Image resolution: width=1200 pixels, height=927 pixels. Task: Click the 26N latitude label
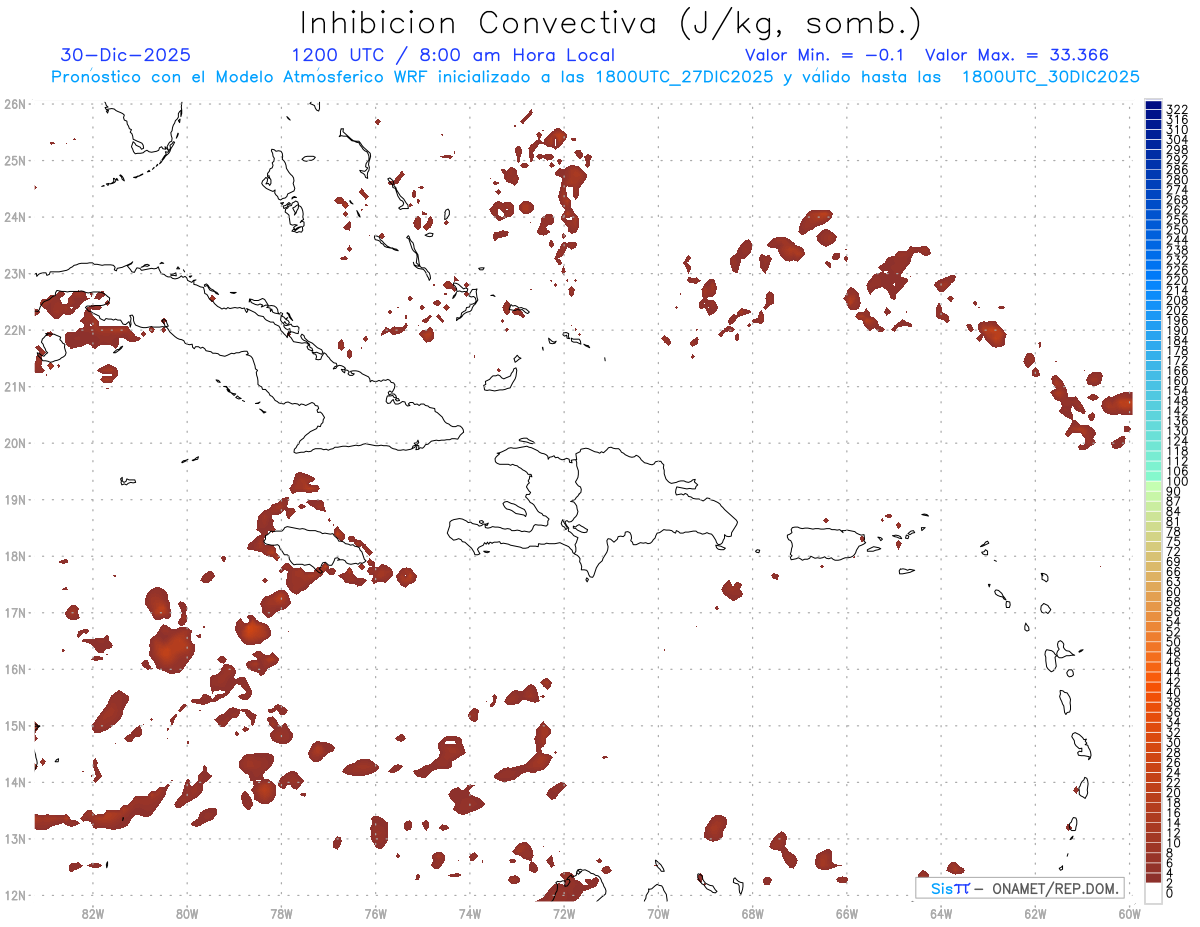click(x=15, y=104)
